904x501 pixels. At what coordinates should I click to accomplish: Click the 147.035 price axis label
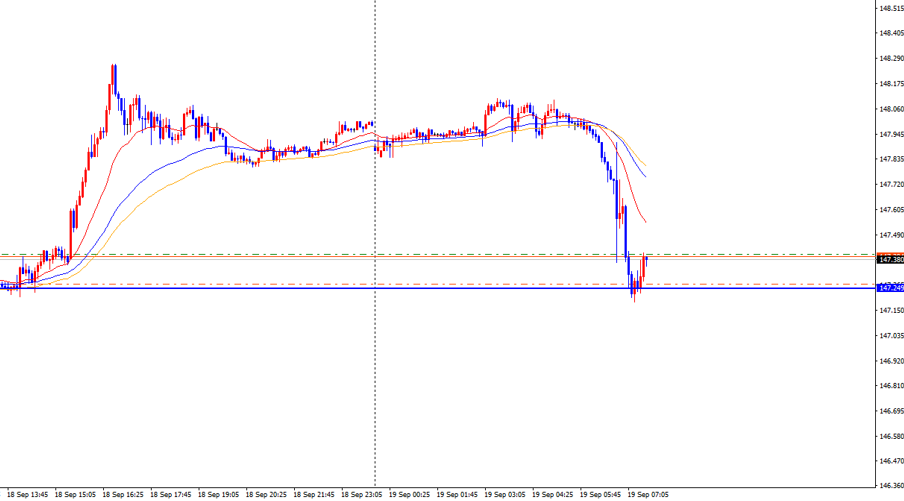coord(889,336)
